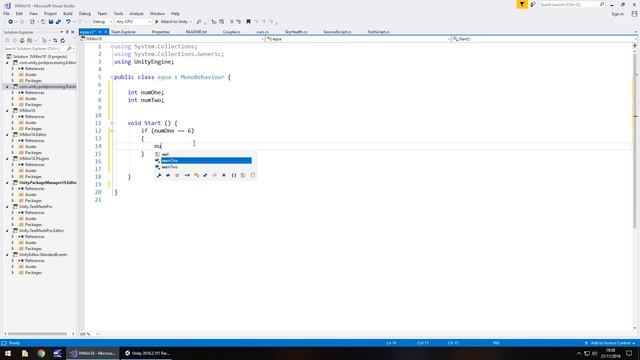The width and height of the screenshot is (640, 360).
Task: Click the Save toolbar icon
Action: pyautogui.click(x=51, y=22)
